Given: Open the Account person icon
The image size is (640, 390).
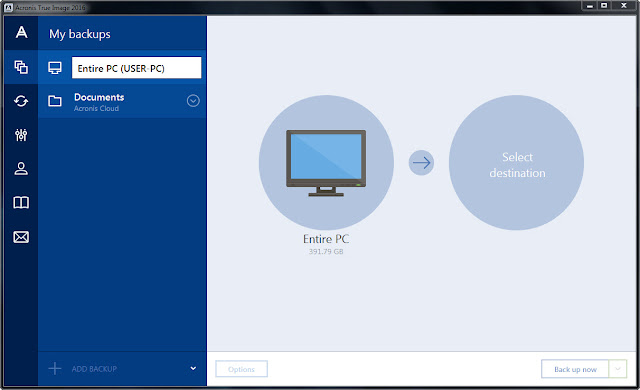Looking at the screenshot, I should (21, 168).
